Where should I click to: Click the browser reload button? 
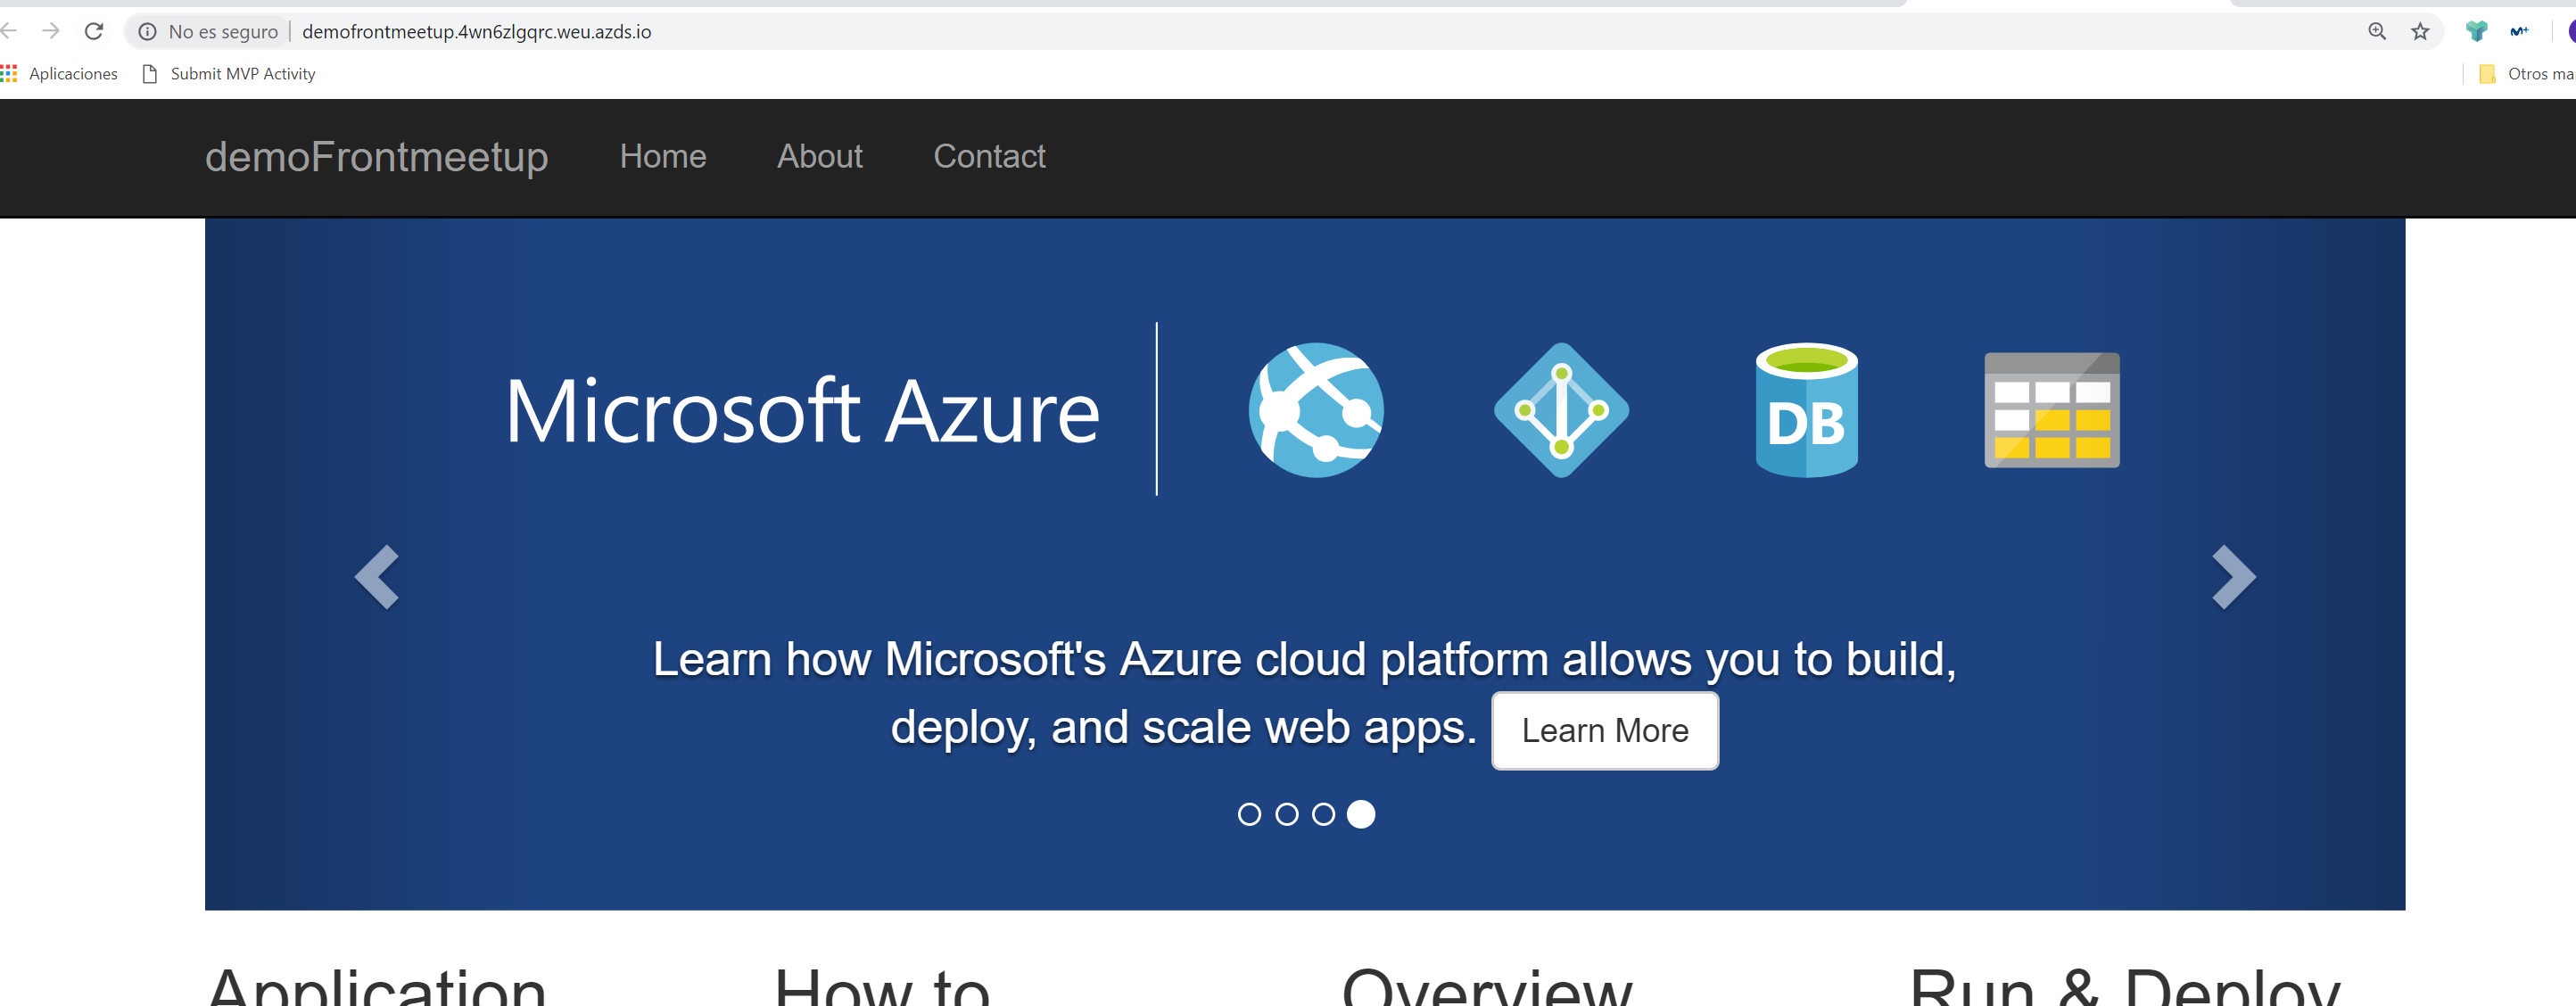pyautogui.click(x=94, y=31)
